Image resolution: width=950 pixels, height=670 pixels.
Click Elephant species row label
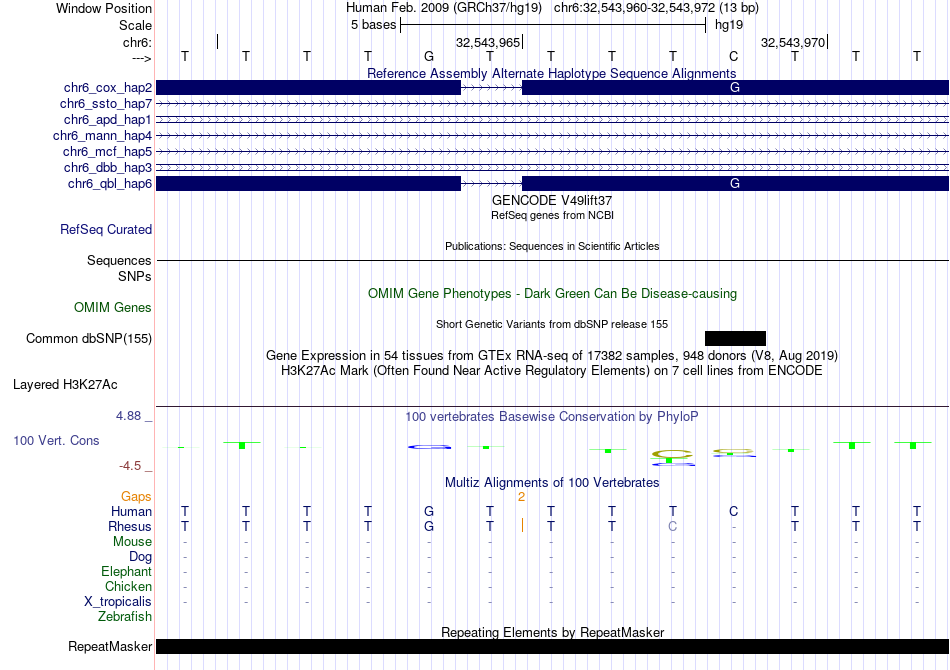[126, 572]
